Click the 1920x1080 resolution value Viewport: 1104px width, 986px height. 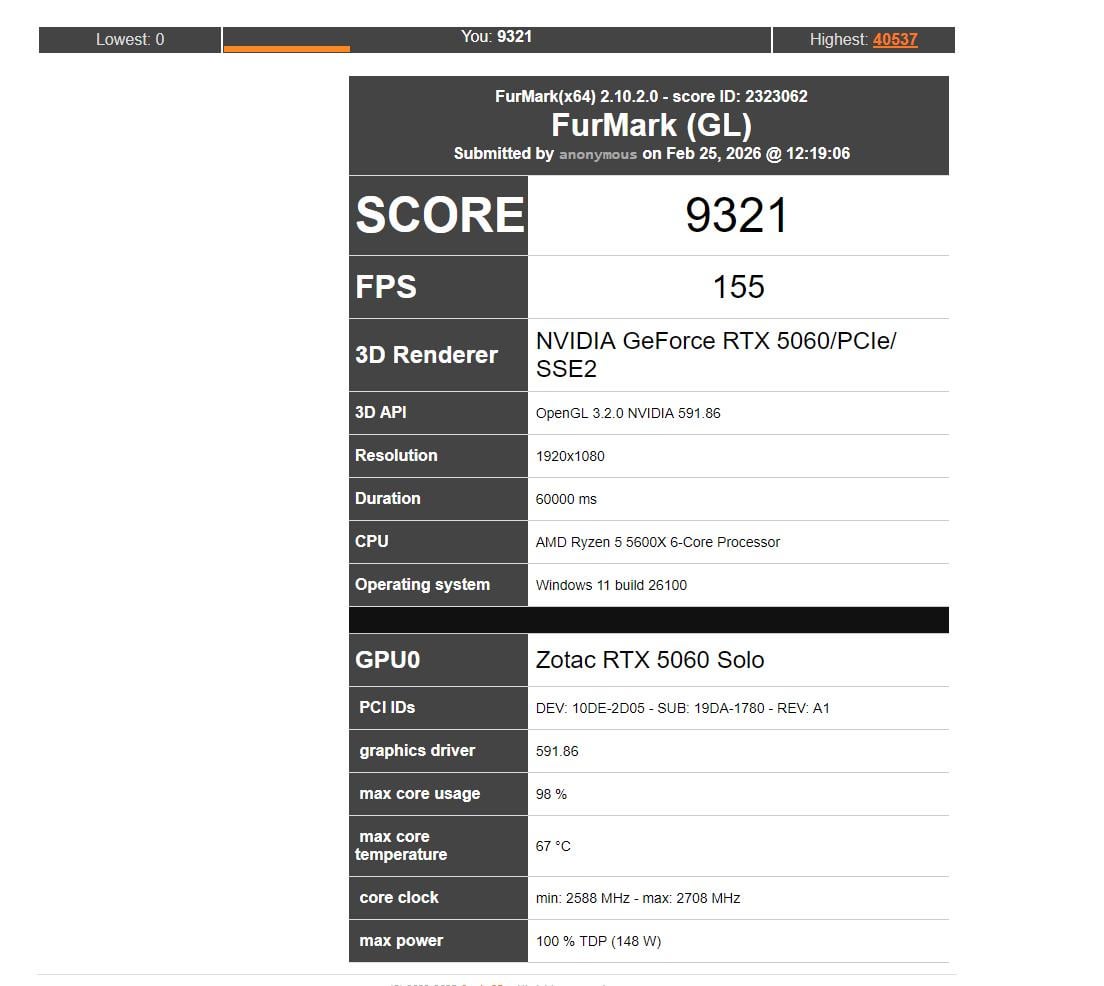pos(570,456)
